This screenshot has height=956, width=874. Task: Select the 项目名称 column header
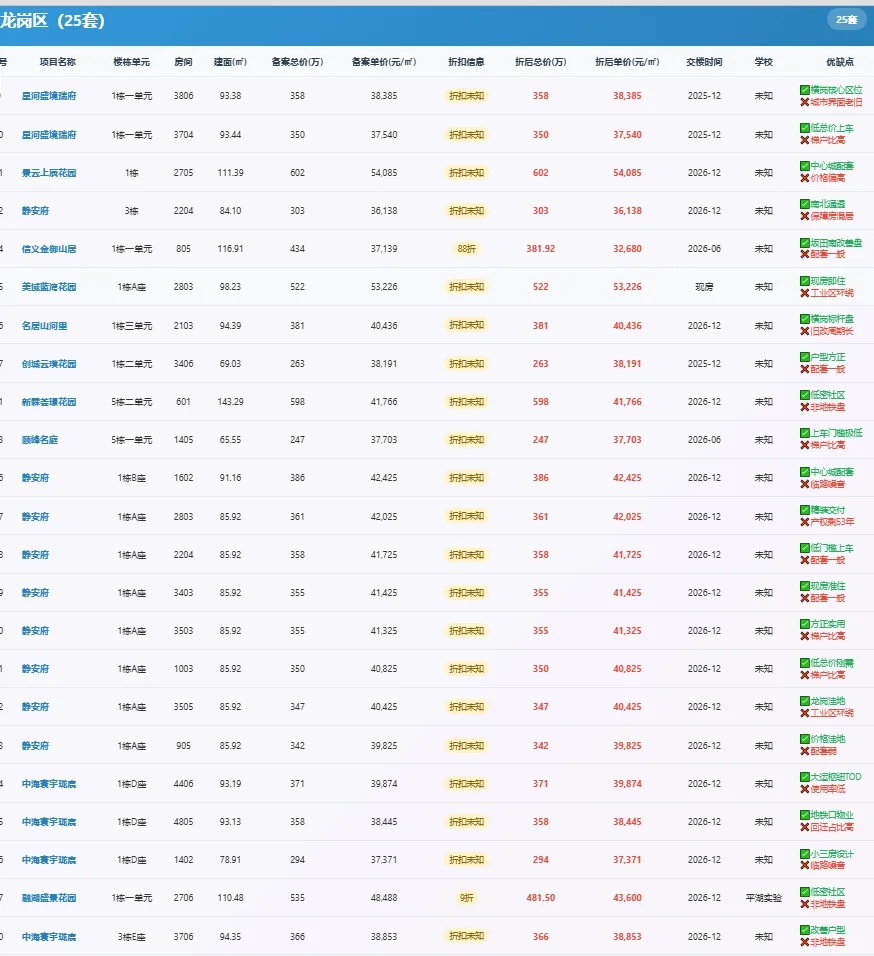(57, 62)
